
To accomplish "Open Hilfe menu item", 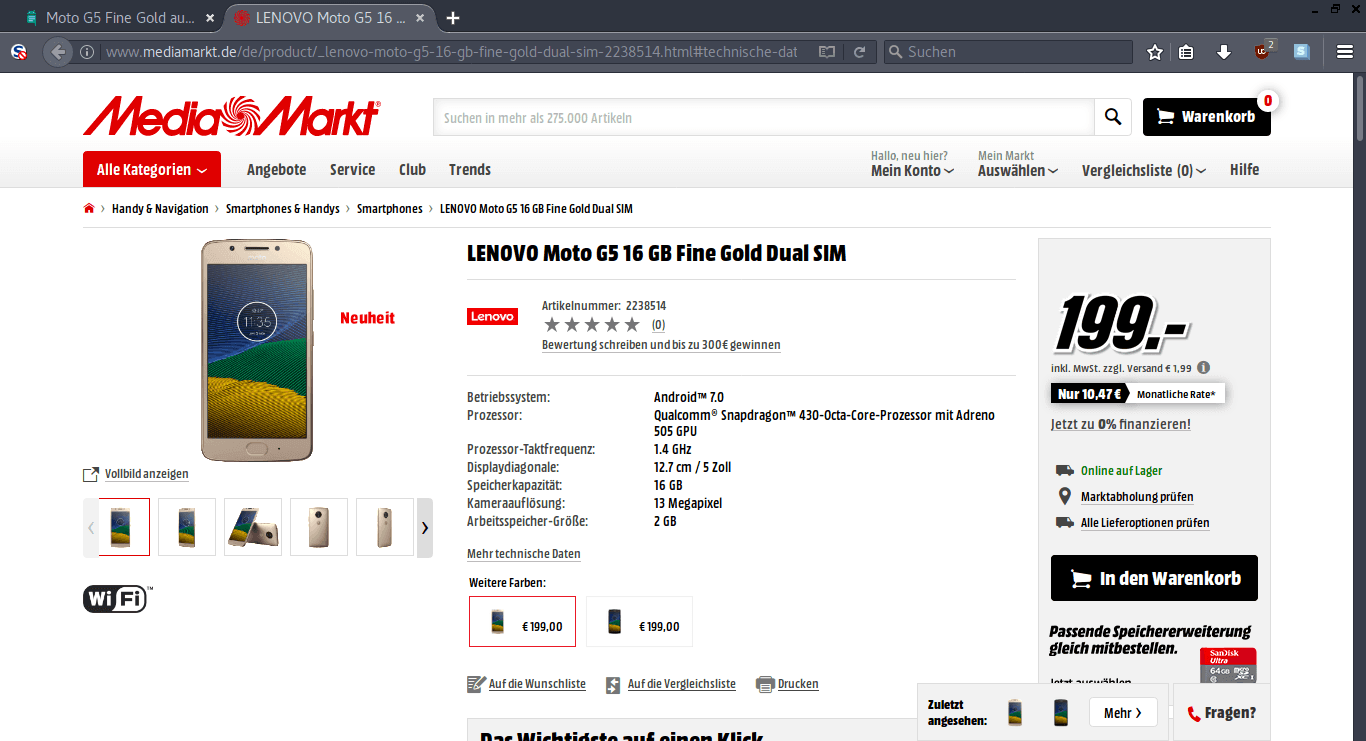I will (1244, 170).
